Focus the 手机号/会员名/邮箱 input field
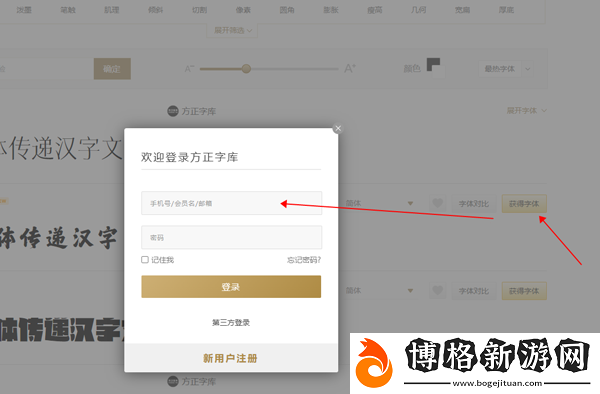 point(232,203)
